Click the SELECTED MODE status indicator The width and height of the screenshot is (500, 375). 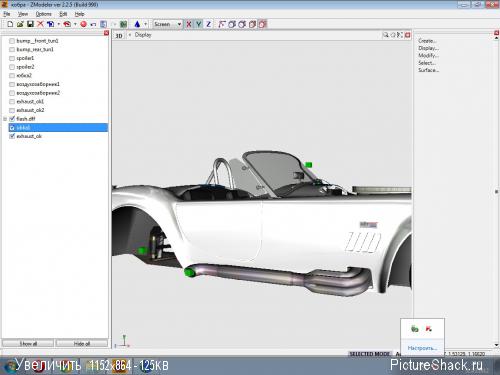click(x=369, y=354)
